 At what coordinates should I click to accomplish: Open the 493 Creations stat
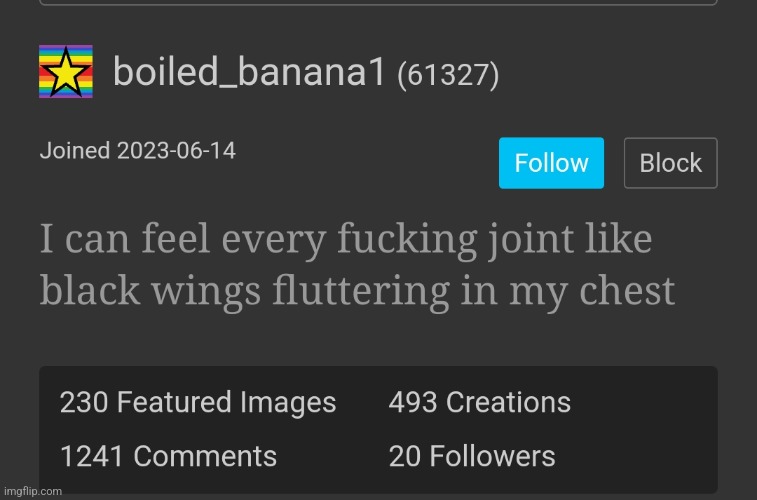click(479, 403)
